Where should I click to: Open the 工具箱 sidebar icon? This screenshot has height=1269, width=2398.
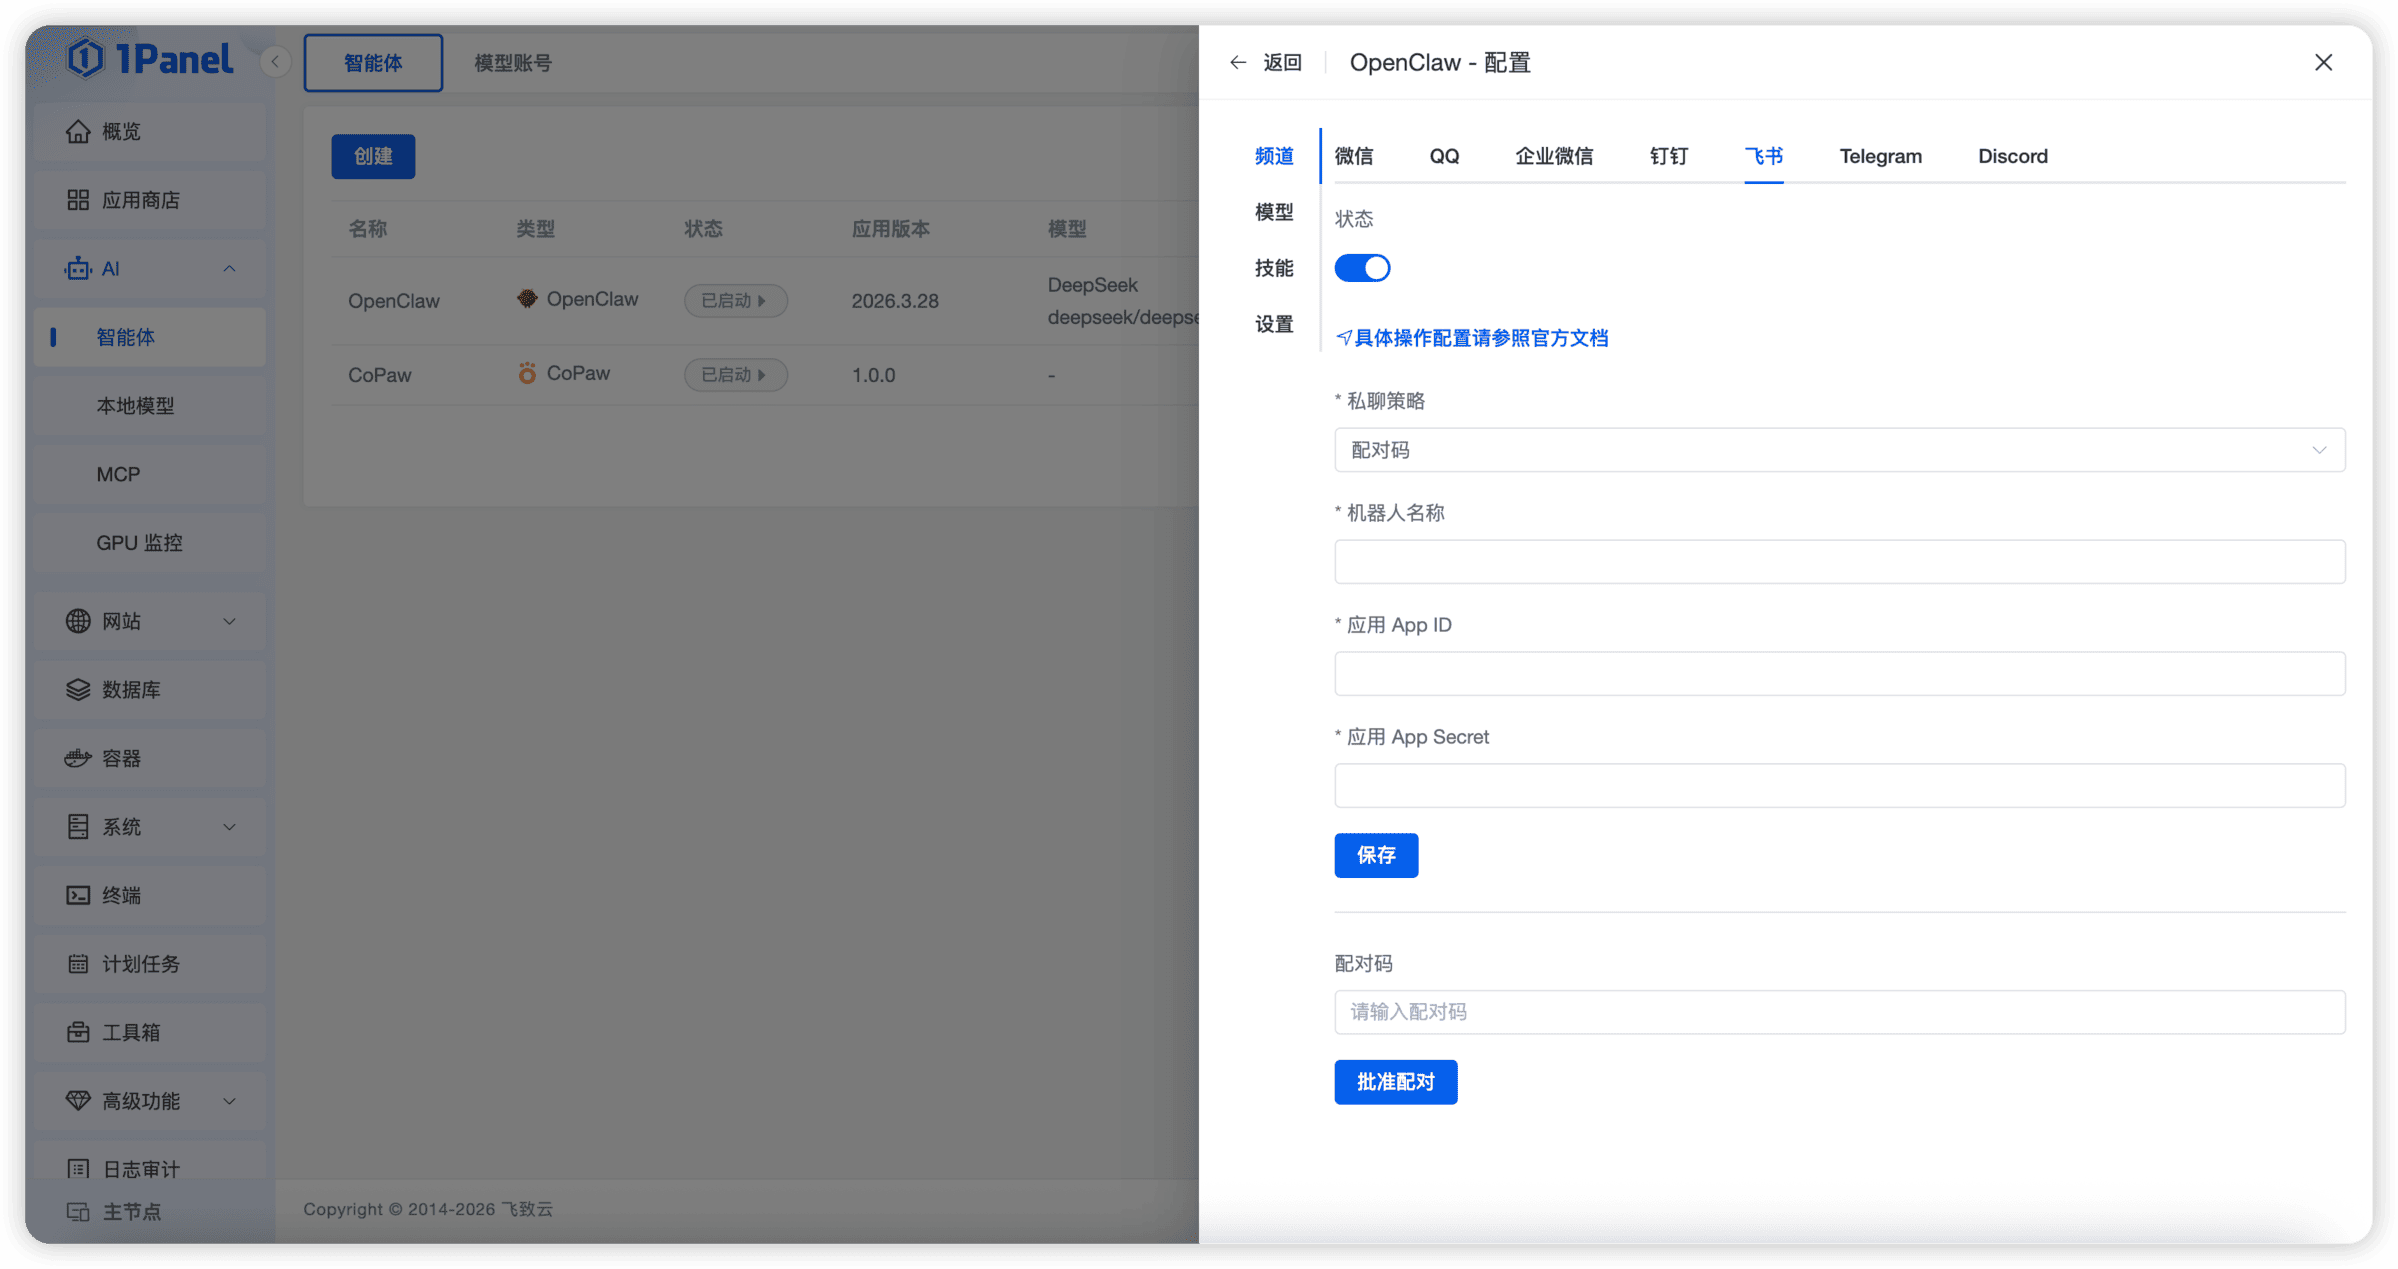[x=79, y=1032]
